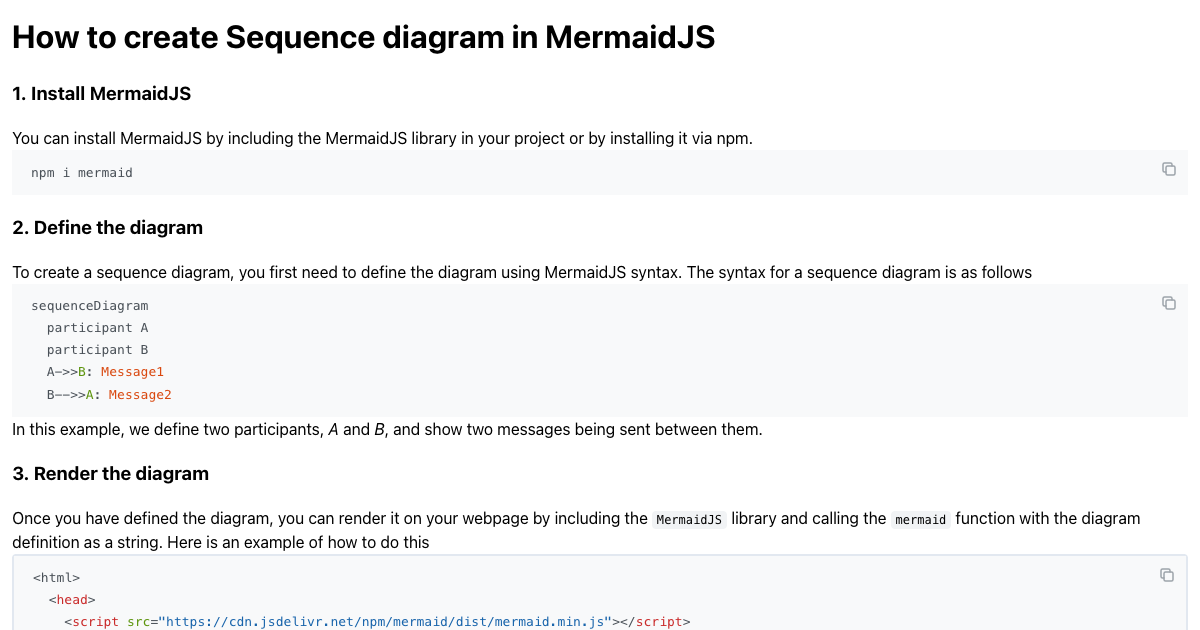The image size is (1200, 630).
Task: Click the clipboard icon on the bottom code block
Action: (1166, 574)
